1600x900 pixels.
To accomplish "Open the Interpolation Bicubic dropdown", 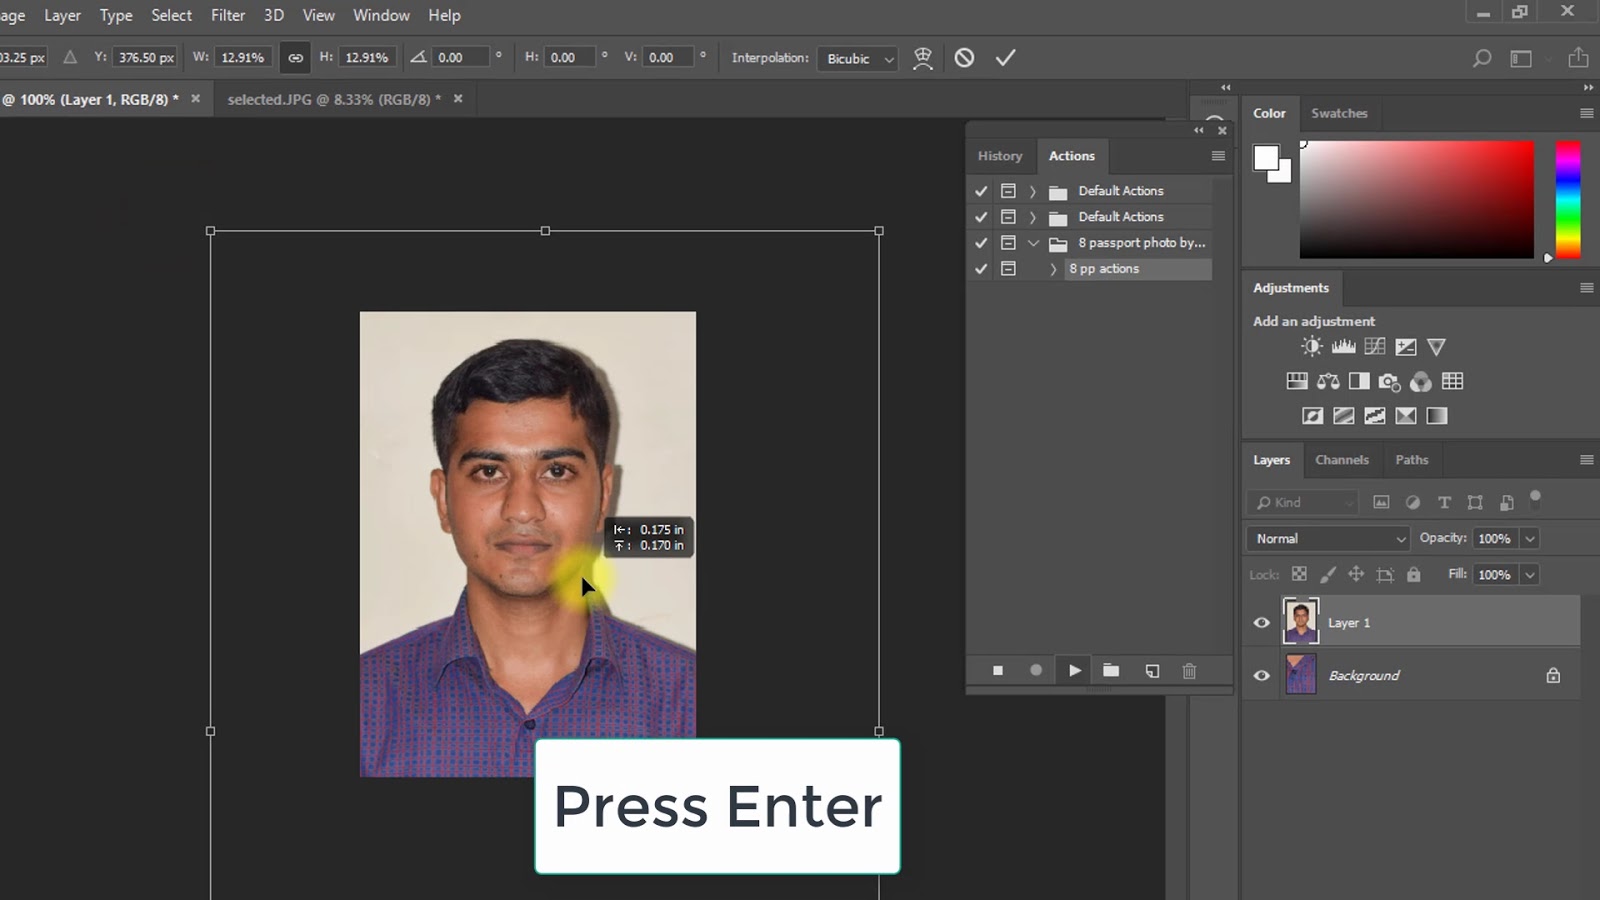I will (857, 59).
